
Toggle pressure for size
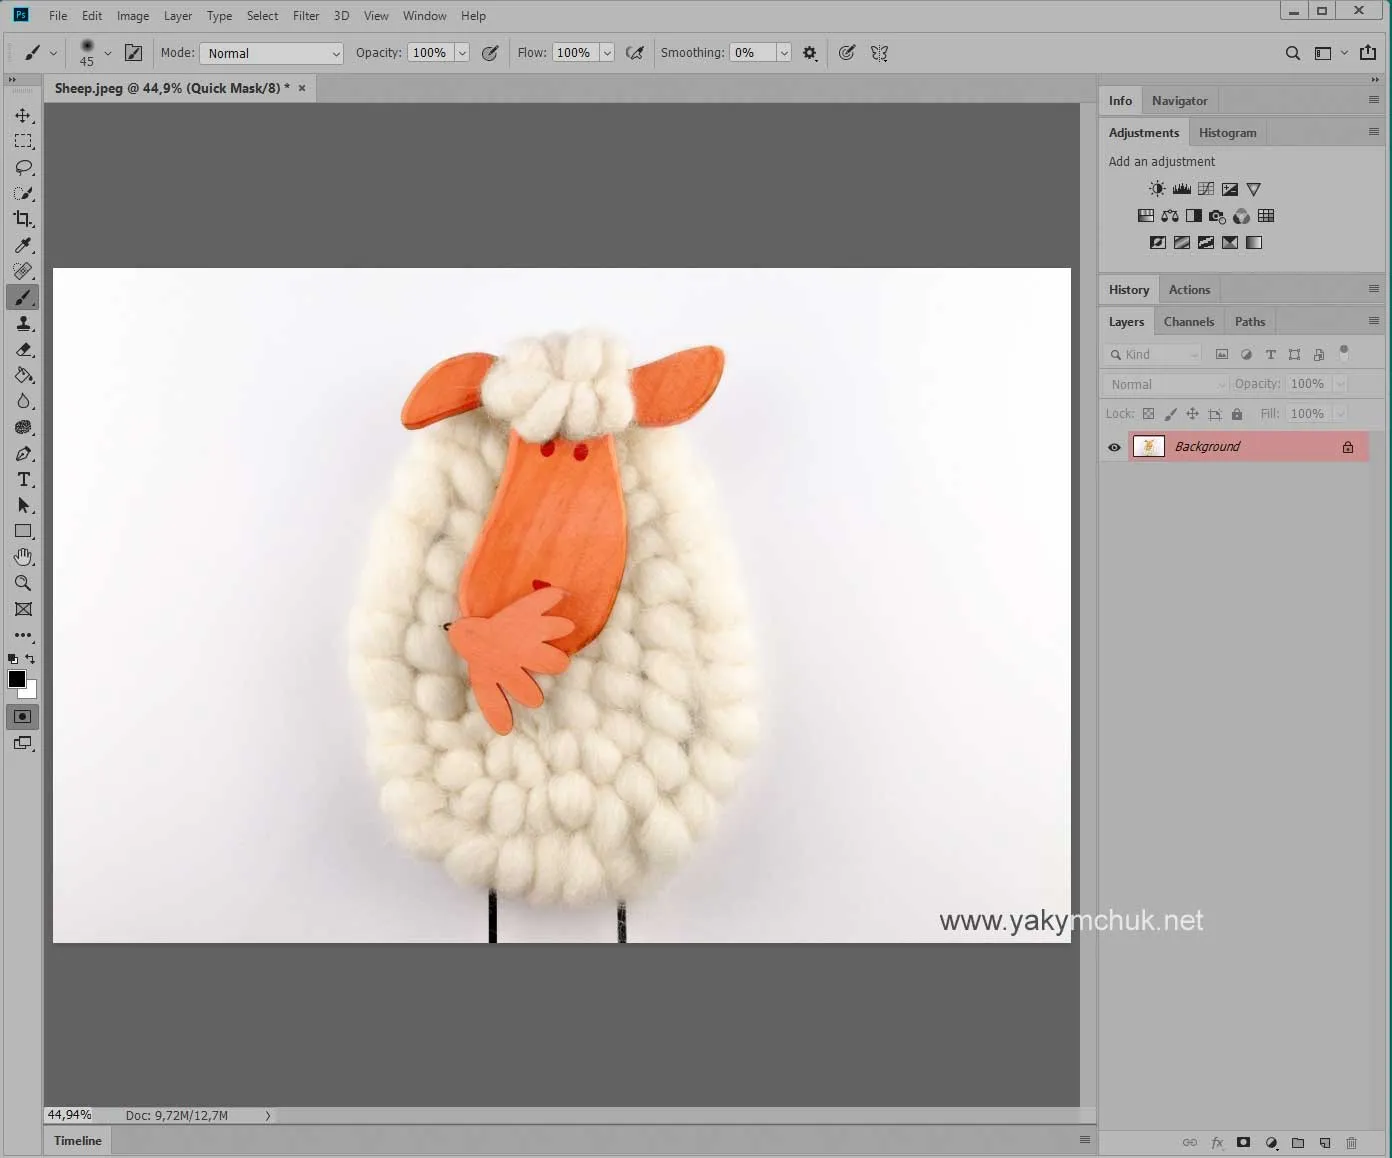(x=847, y=53)
